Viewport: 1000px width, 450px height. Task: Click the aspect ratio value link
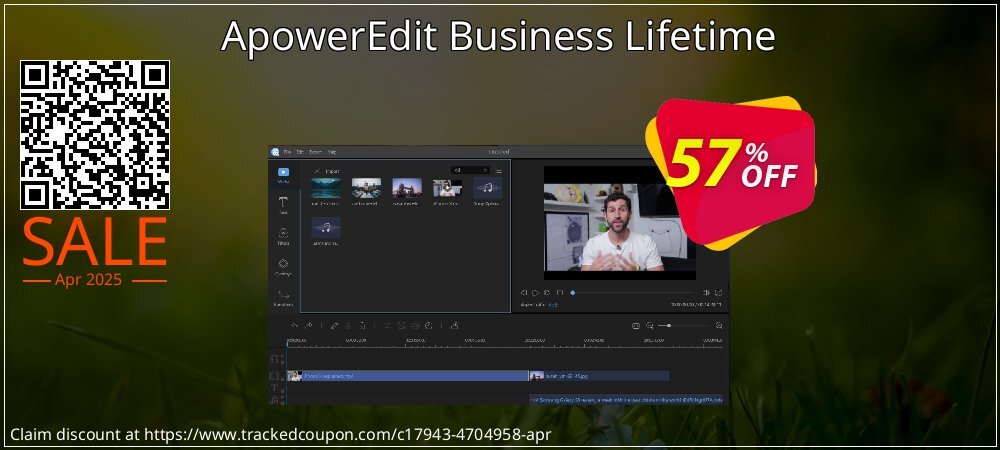(x=553, y=305)
